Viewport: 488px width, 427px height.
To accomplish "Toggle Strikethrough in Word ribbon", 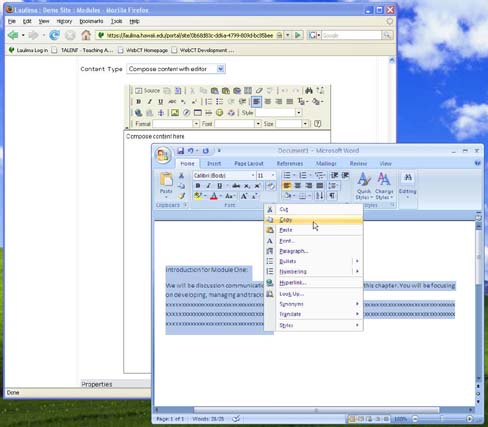I will 236,186.
